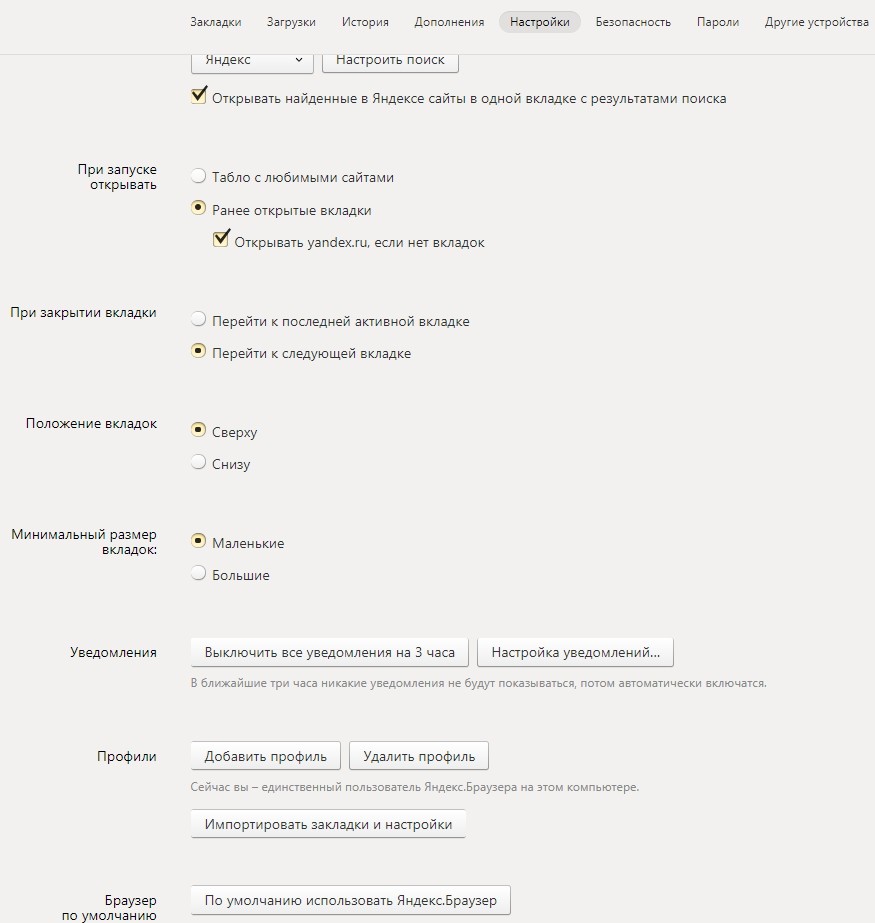Open the Дополнения tab
This screenshot has width=875, height=923.
[x=449, y=22]
